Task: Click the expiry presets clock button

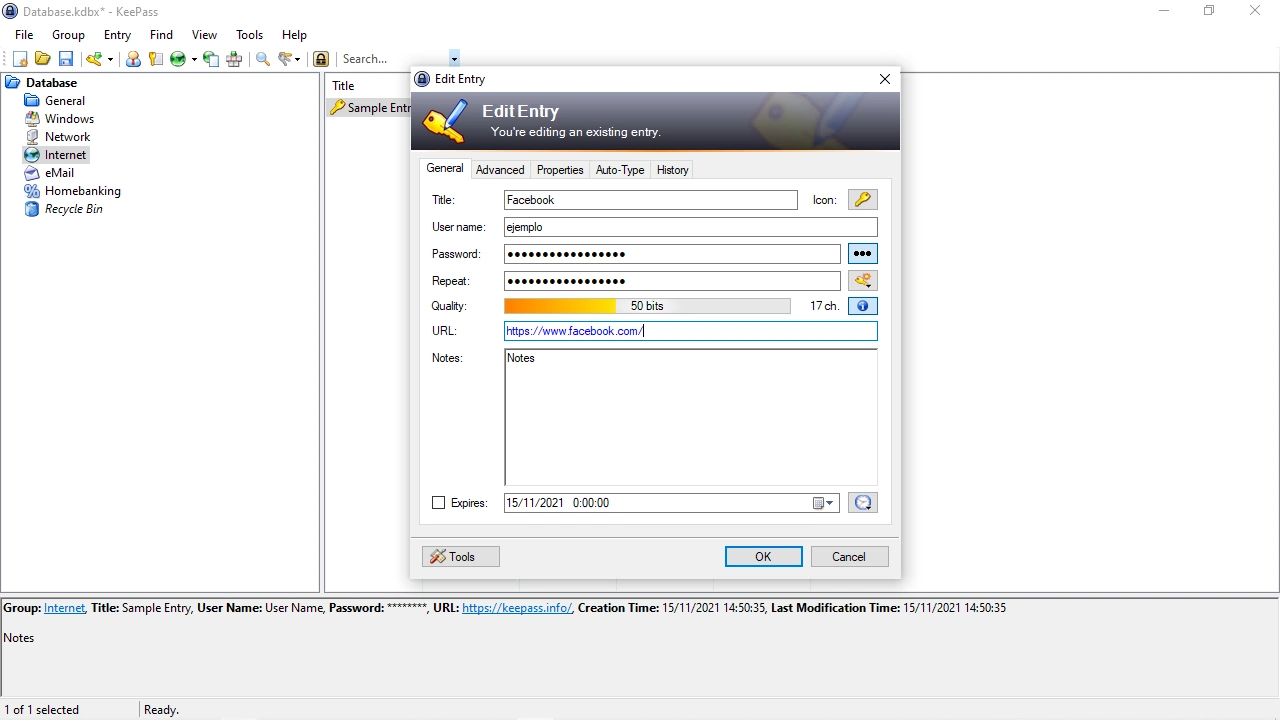Action: [863, 503]
